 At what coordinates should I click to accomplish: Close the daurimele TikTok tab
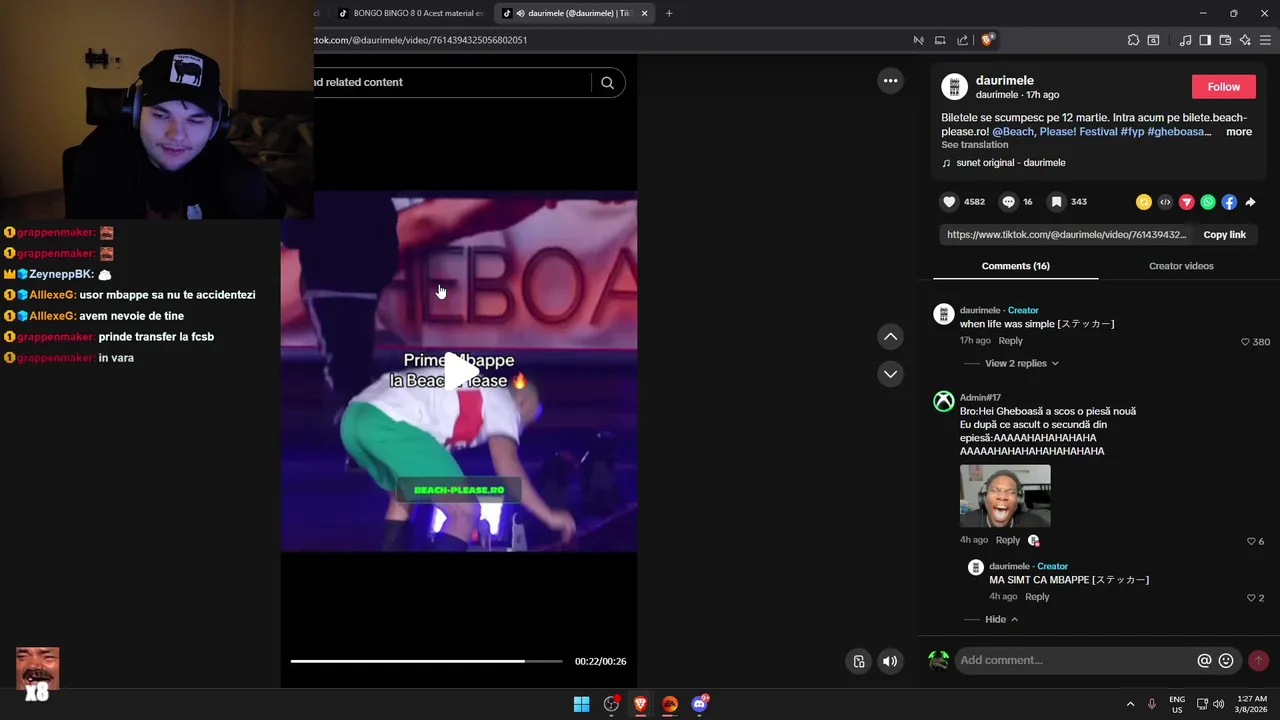pyautogui.click(x=644, y=13)
